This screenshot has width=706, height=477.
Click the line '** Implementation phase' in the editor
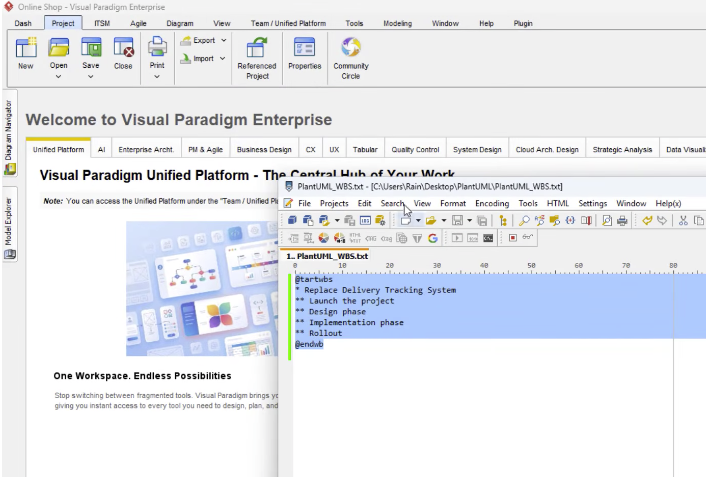click(349, 323)
